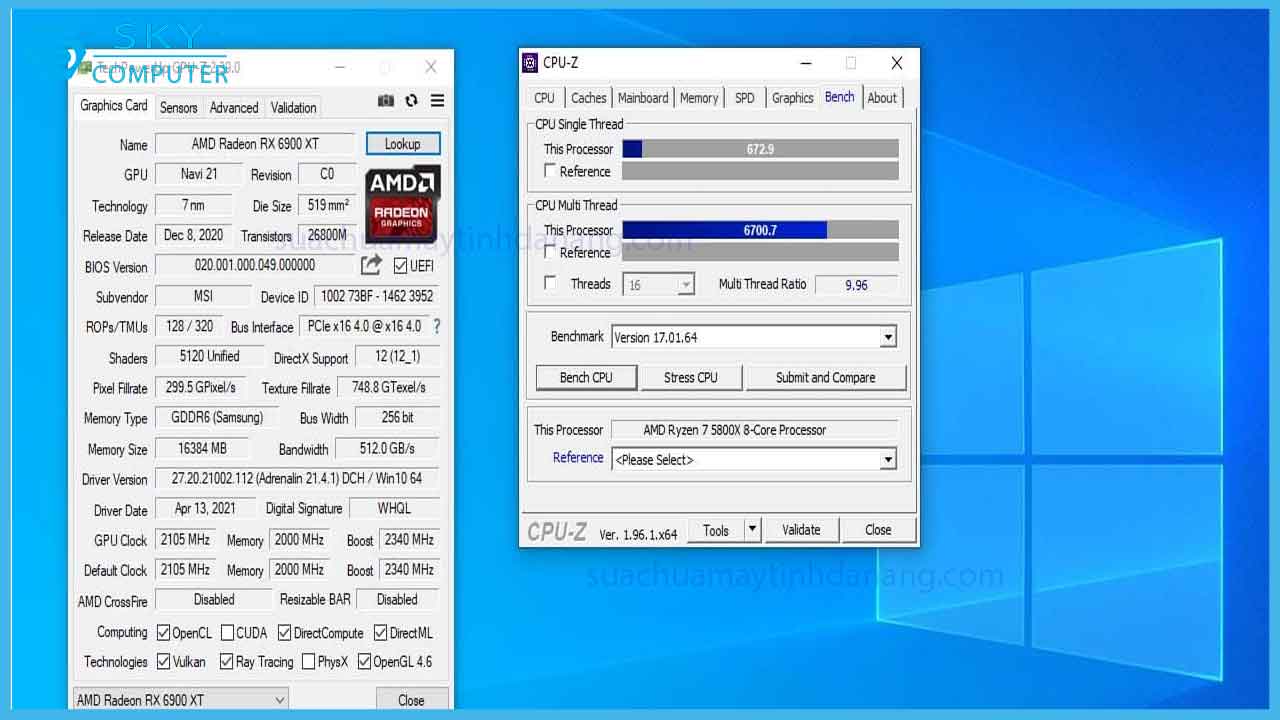Screen dimensions: 1280x720
Task: Click the Resizable BAR value Disabled
Action: click(397, 599)
